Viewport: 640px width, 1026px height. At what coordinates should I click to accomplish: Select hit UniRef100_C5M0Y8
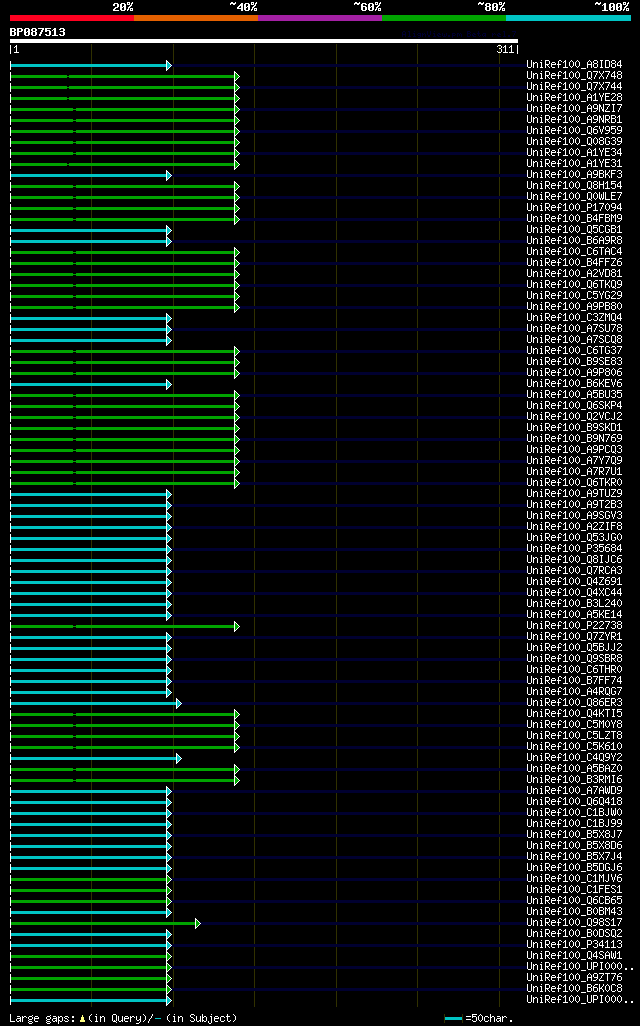point(574,724)
